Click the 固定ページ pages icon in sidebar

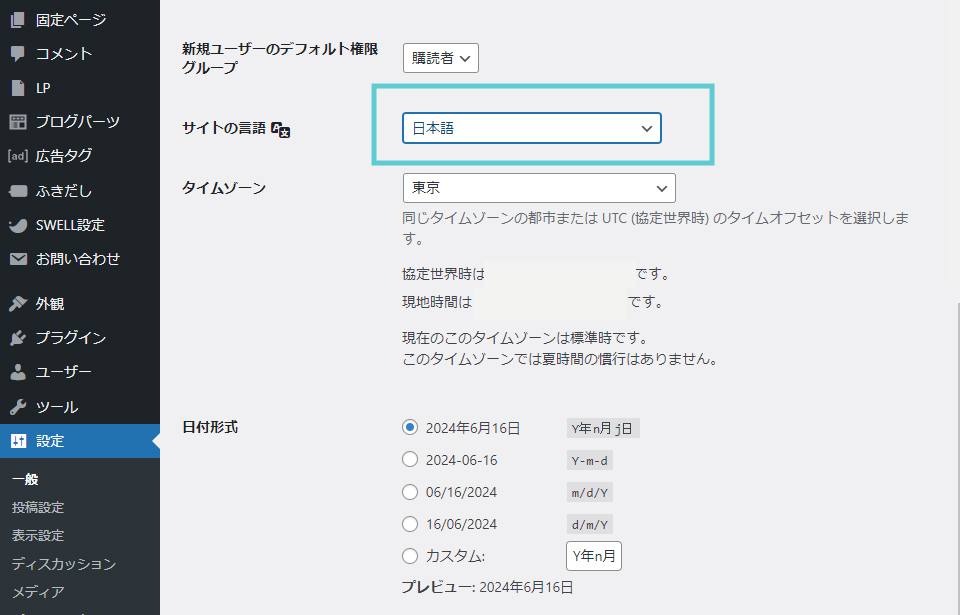coord(18,20)
